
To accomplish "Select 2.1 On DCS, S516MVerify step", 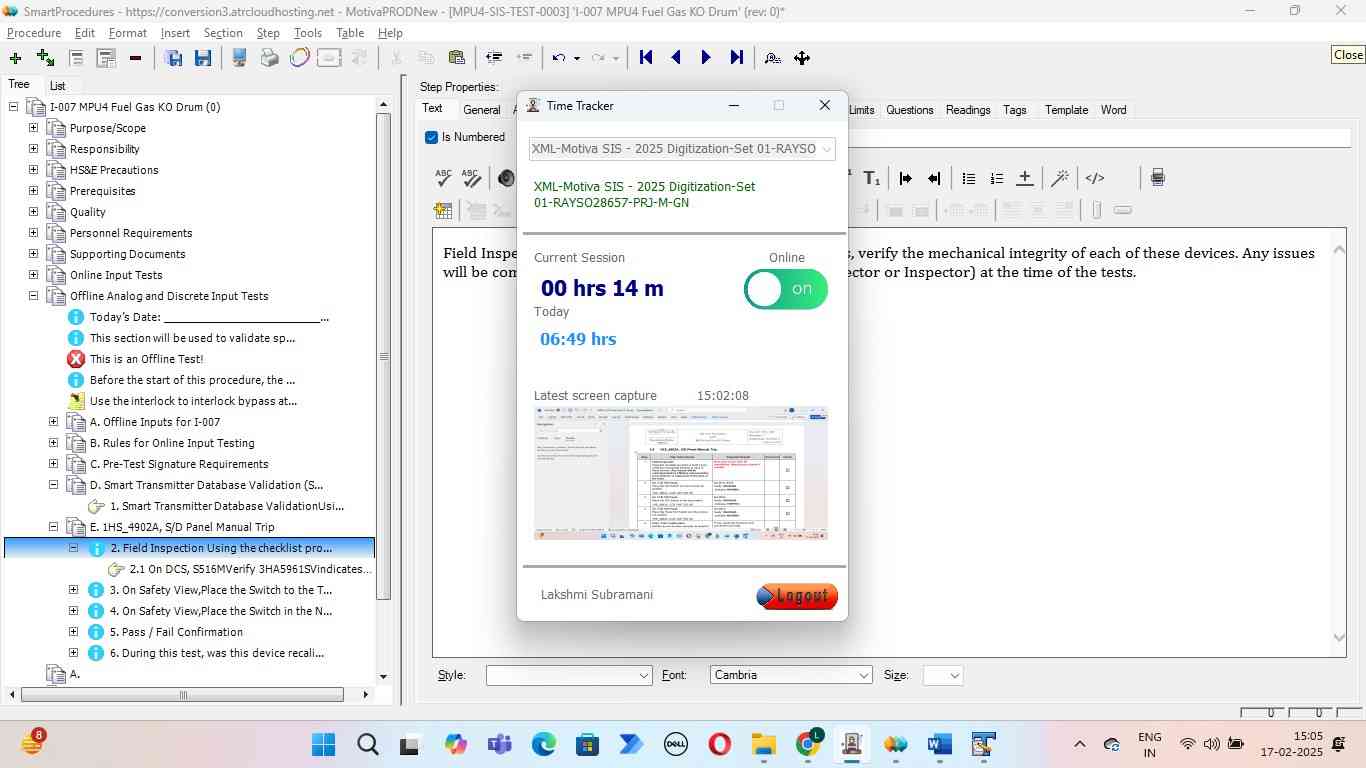I will point(250,569).
